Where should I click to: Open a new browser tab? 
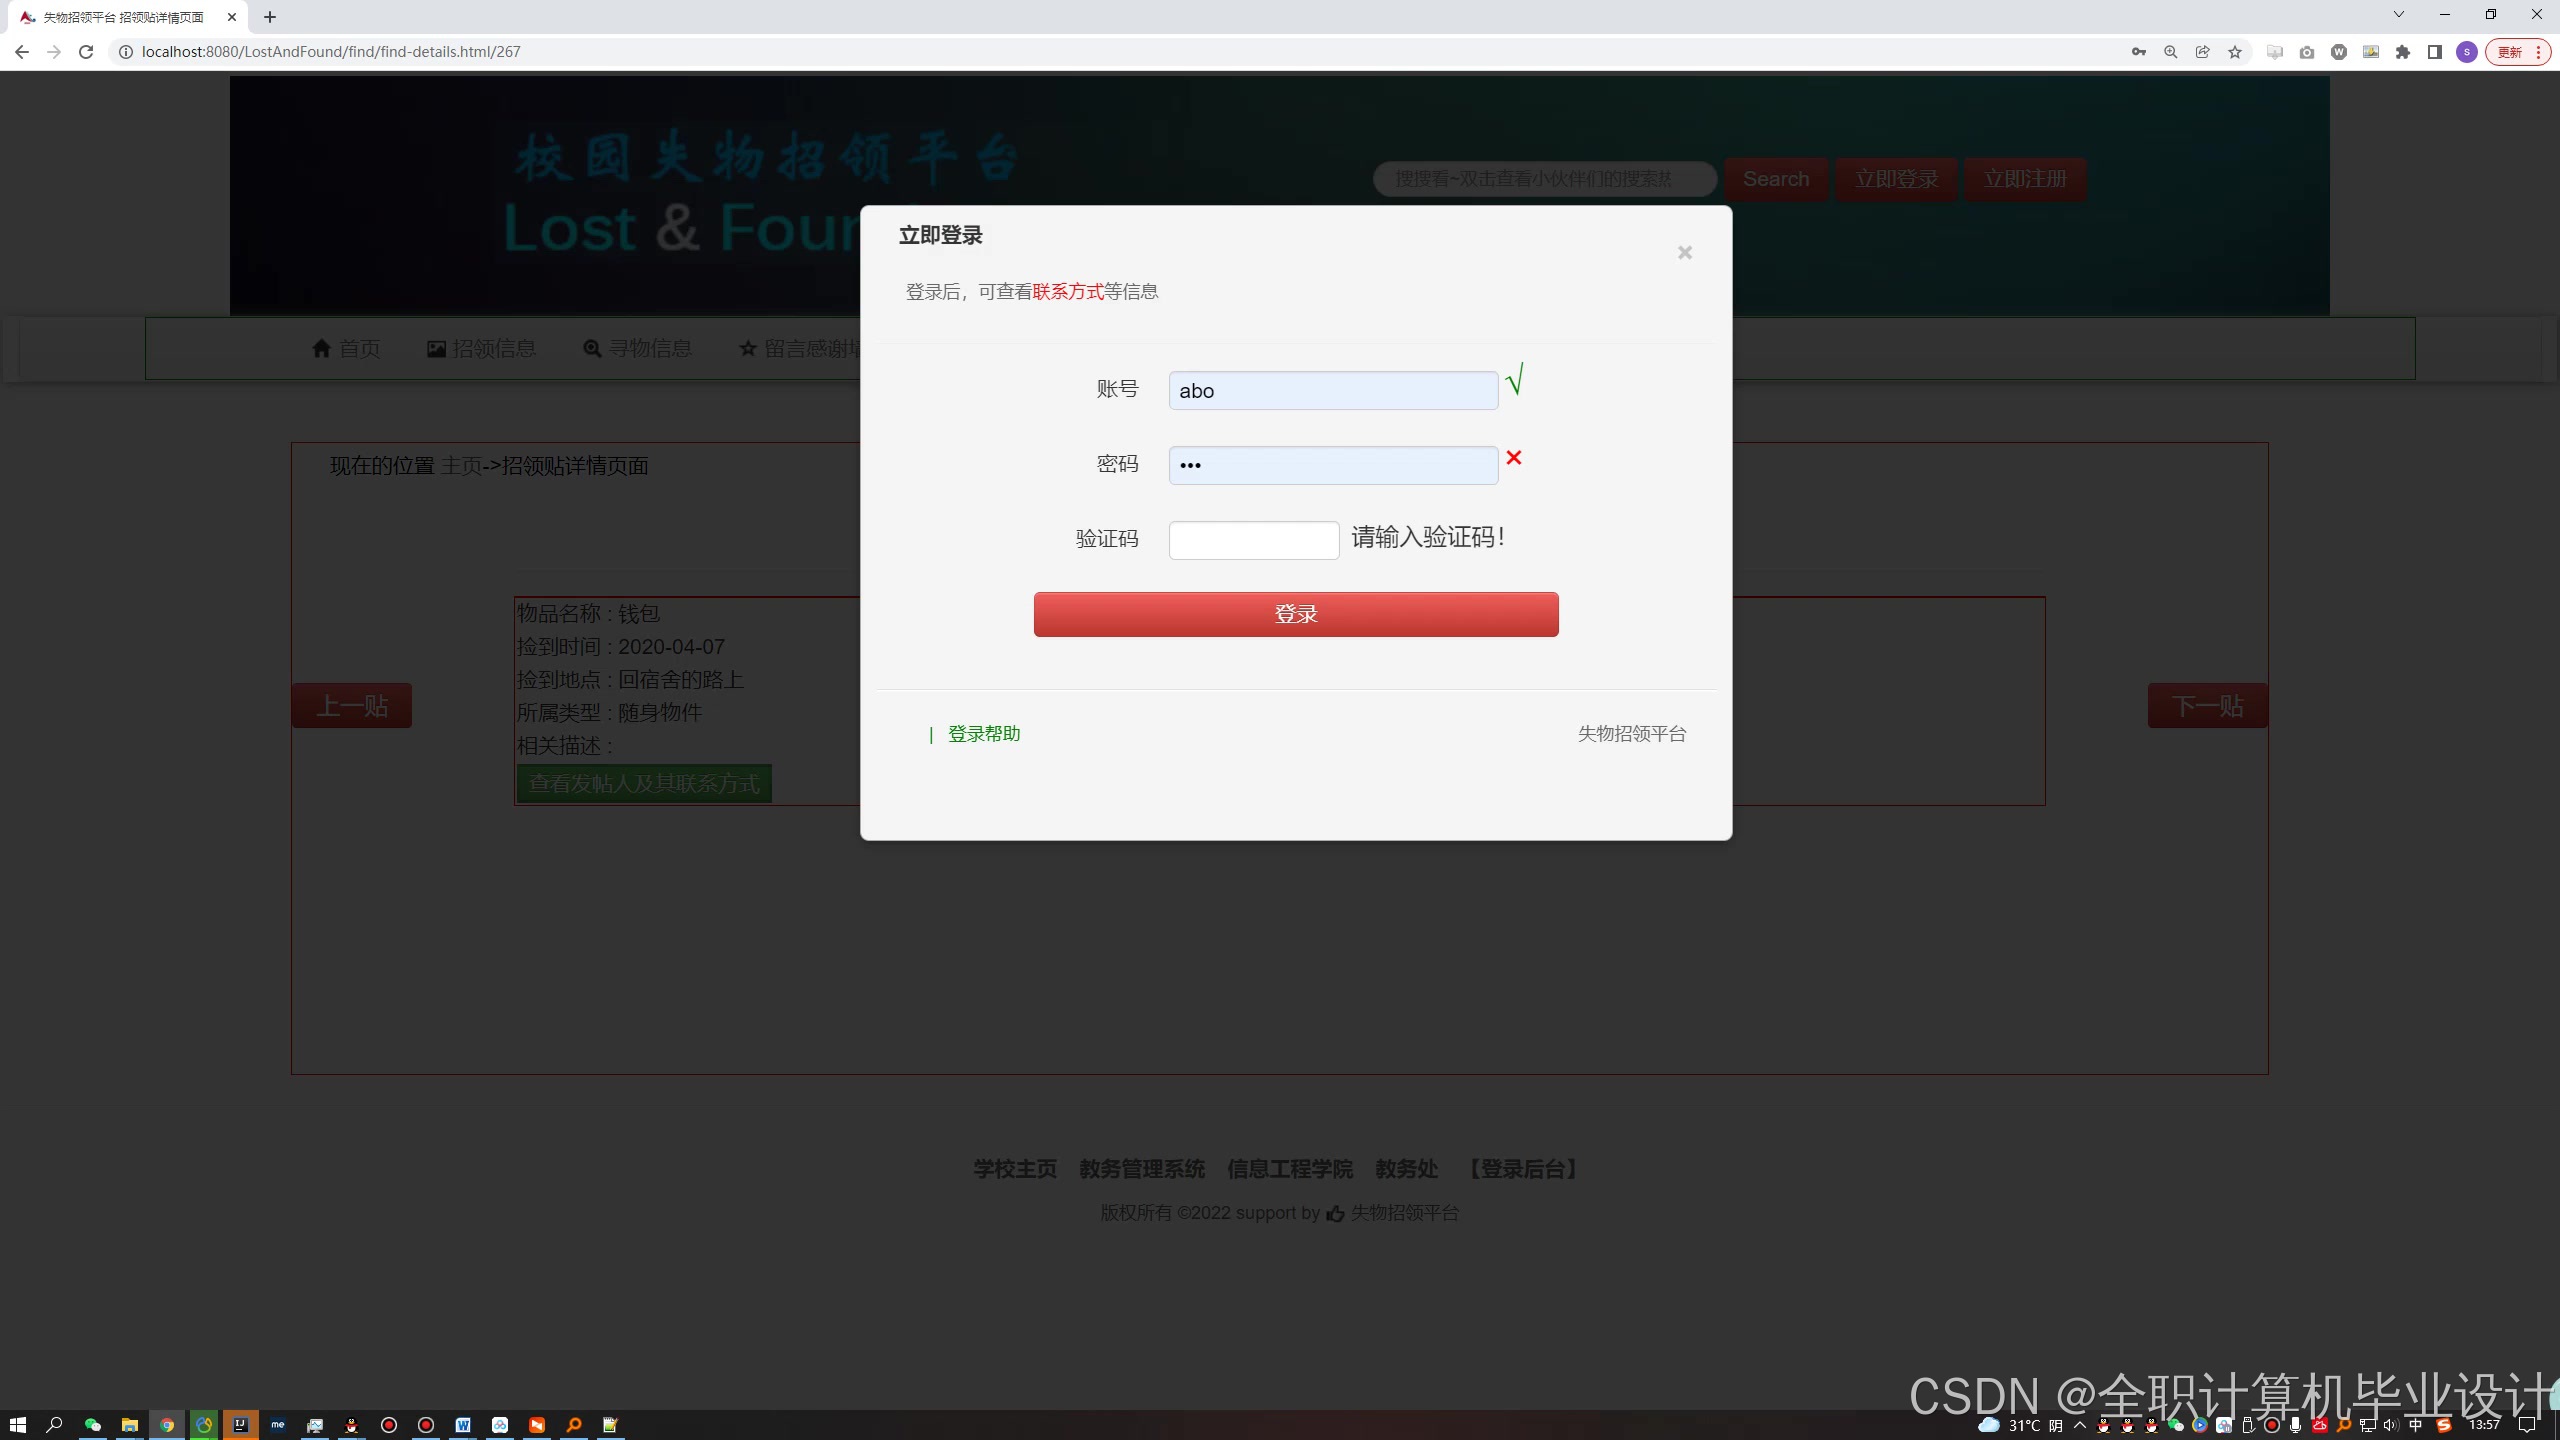(x=270, y=17)
